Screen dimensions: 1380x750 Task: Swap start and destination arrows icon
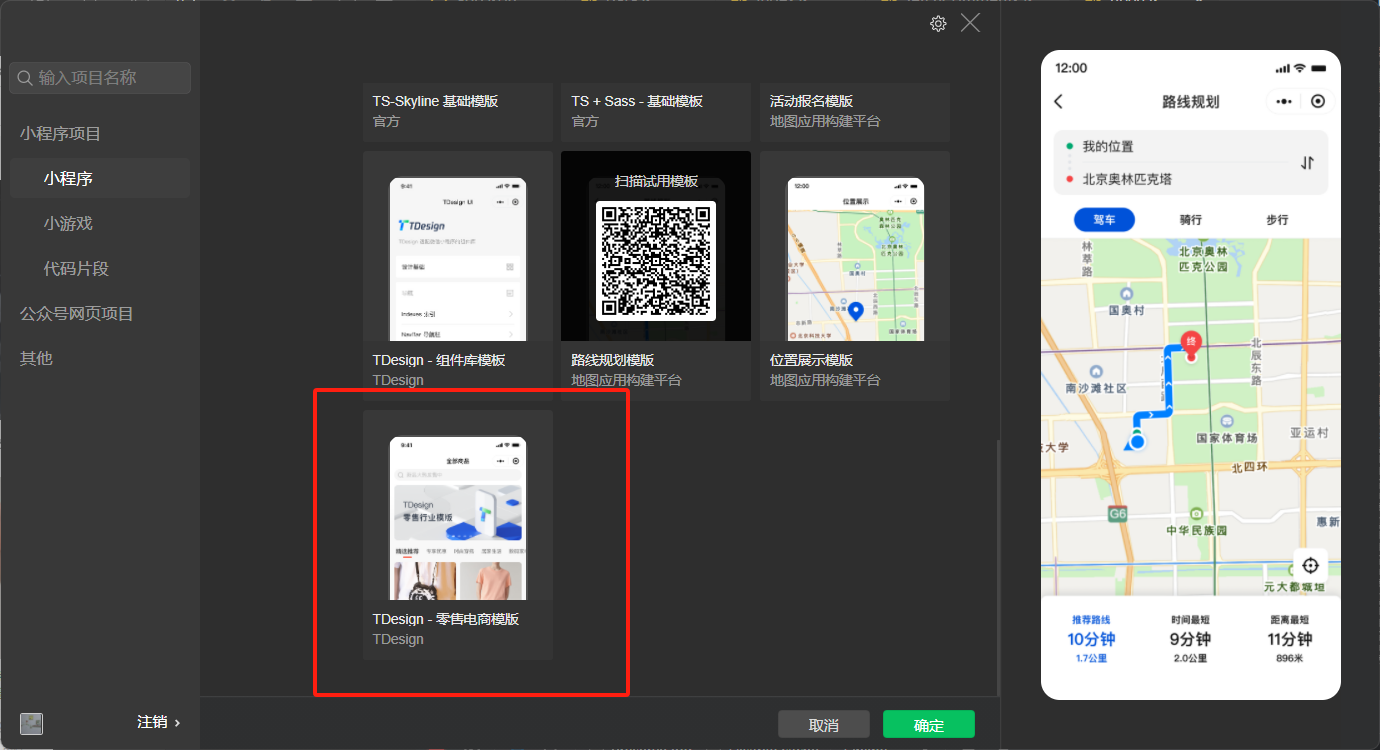[x=1307, y=163]
